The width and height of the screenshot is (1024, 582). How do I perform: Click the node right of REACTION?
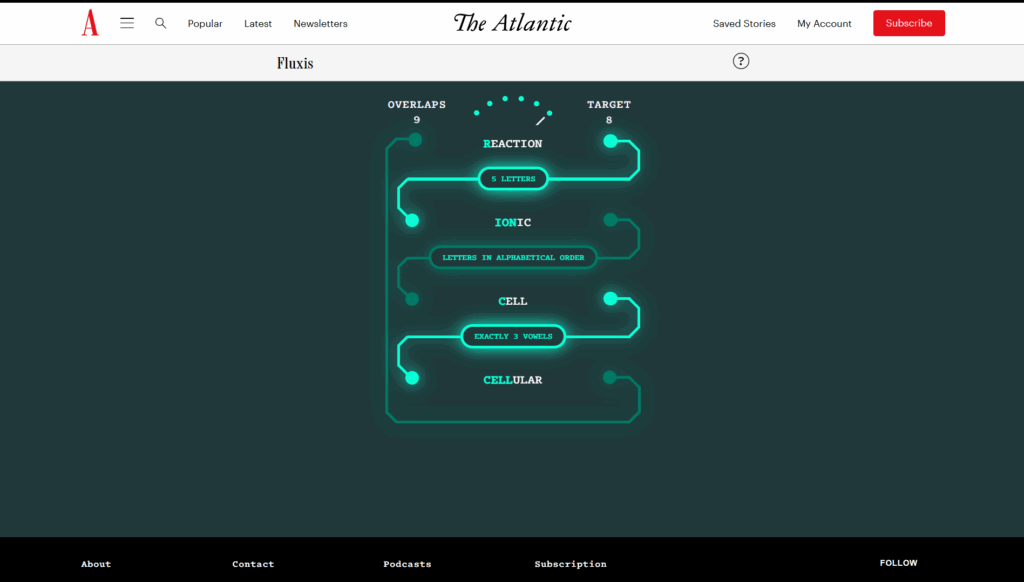click(610, 141)
